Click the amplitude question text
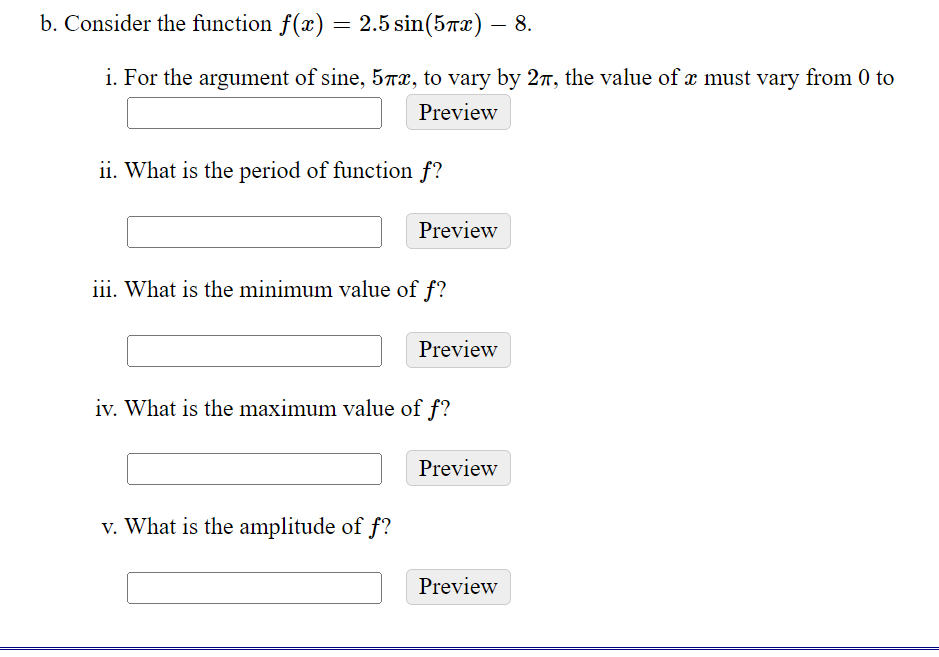Viewport: 939px width, 657px height. point(250,526)
